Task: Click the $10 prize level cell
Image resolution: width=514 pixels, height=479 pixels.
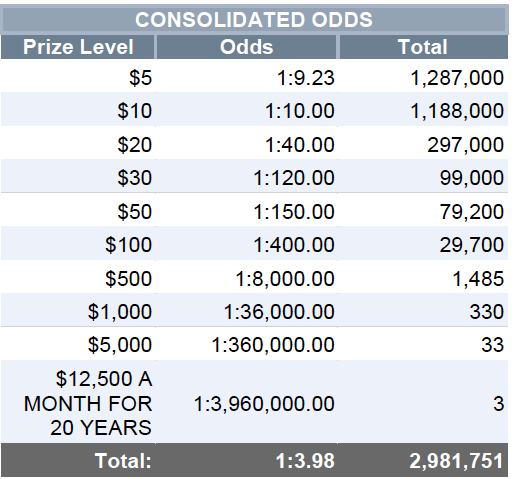Action: [x=78, y=110]
